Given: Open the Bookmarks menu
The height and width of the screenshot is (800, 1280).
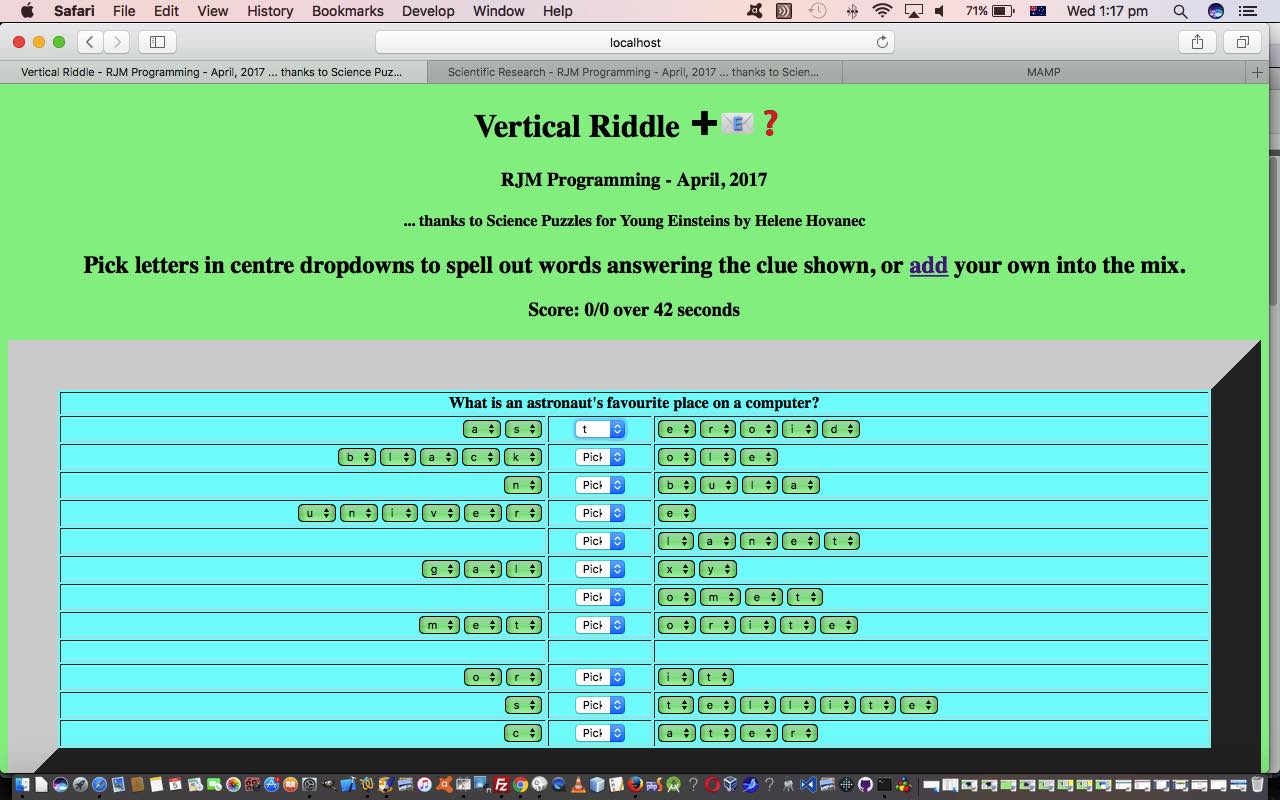Looking at the screenshot, I should coord(347,11).
